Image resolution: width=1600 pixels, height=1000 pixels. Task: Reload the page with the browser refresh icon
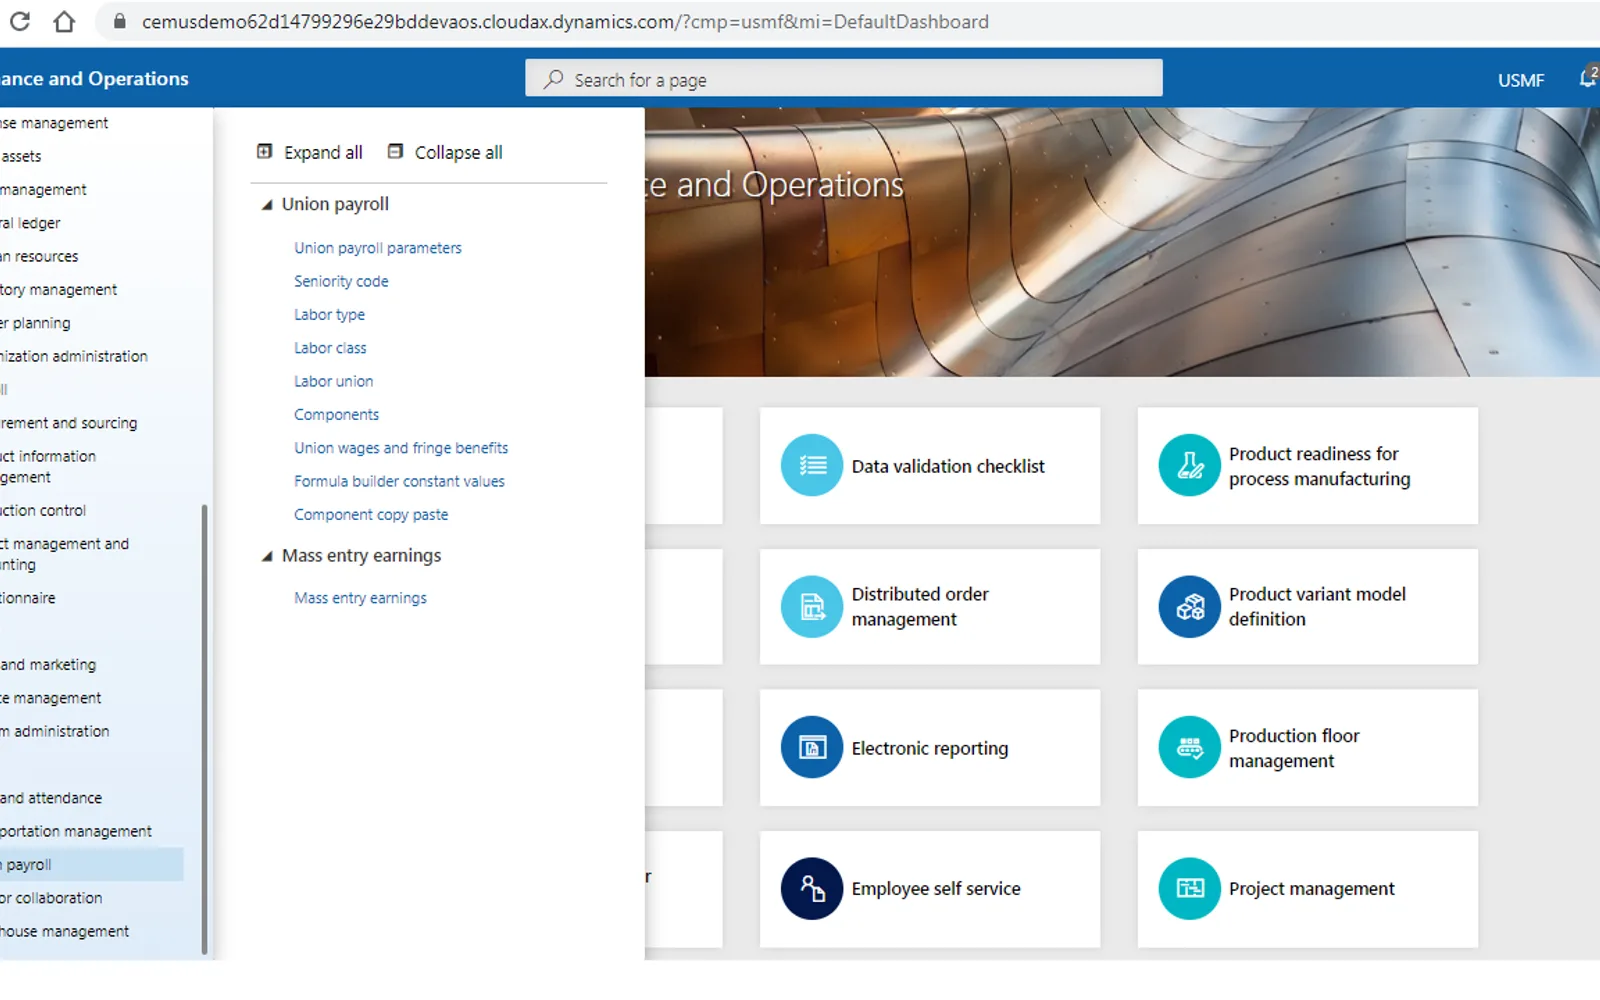pyautogui.click(x=19, y=21)
